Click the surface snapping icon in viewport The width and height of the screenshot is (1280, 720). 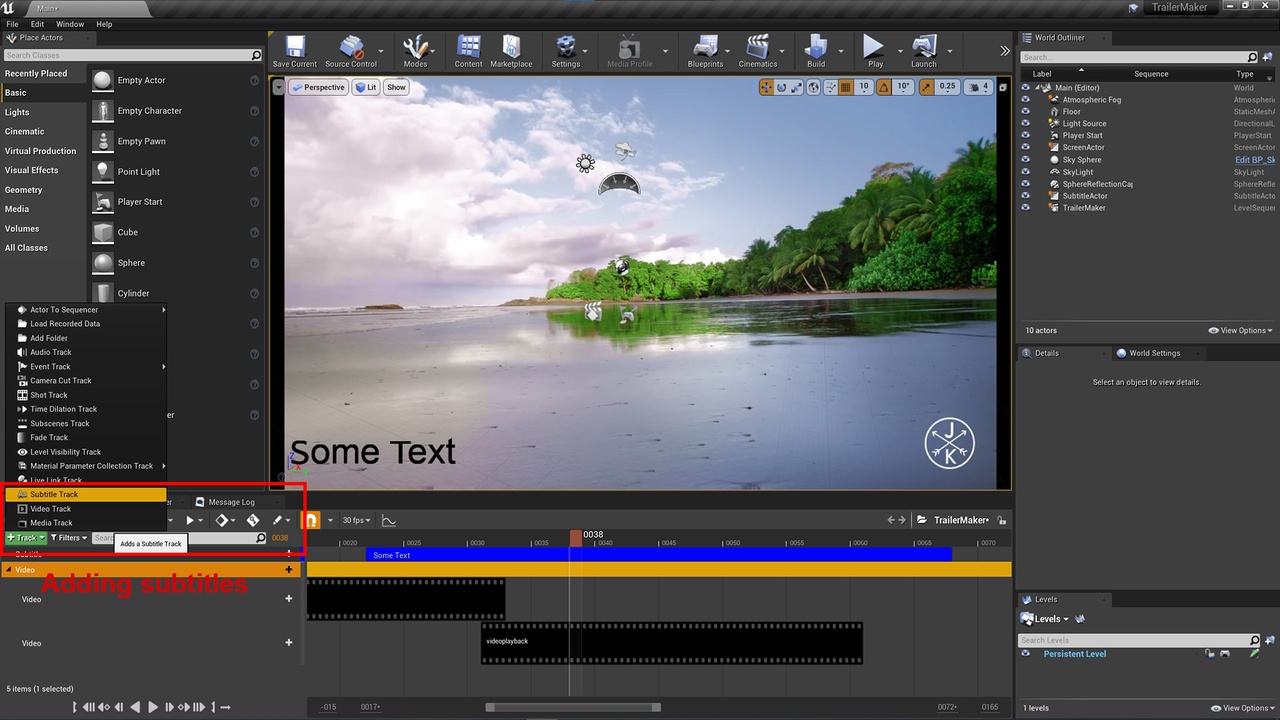pyautogui.click(x=830, y=87)
